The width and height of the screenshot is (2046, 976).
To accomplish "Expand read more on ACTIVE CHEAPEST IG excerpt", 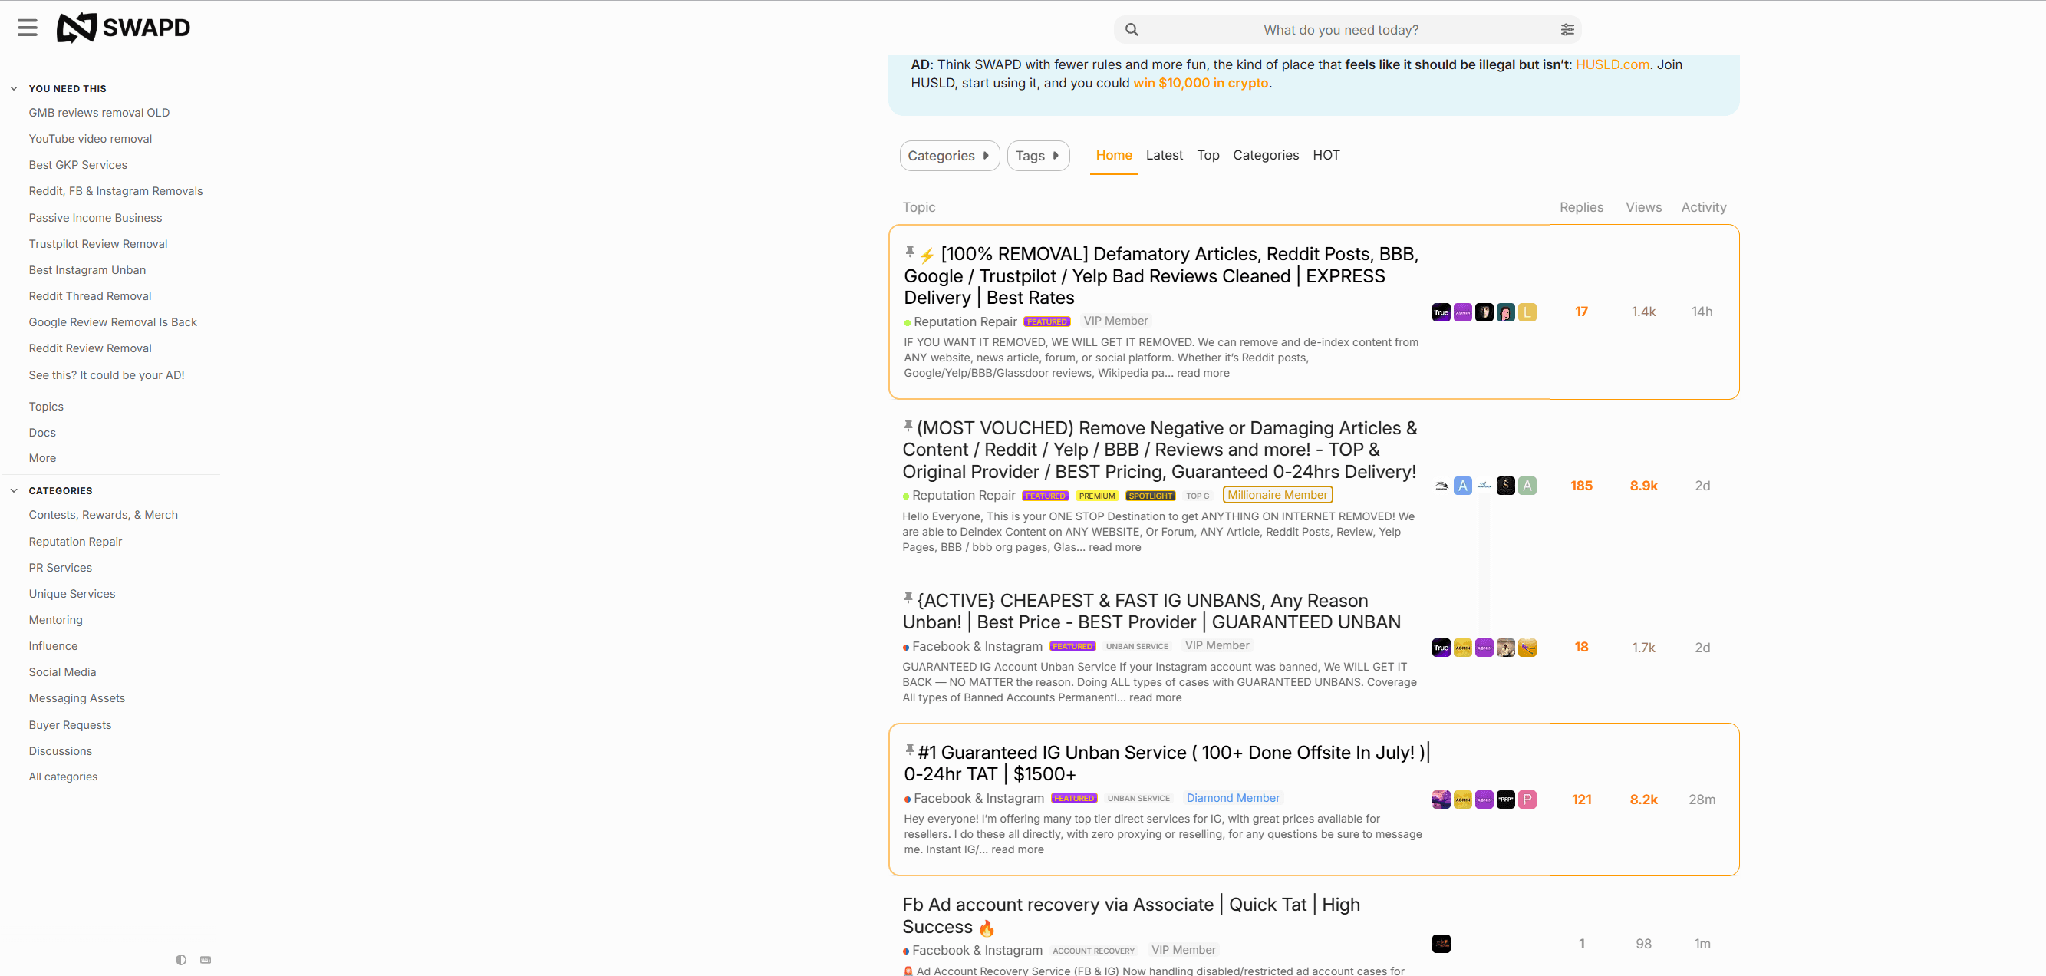I will (1155, 698).
